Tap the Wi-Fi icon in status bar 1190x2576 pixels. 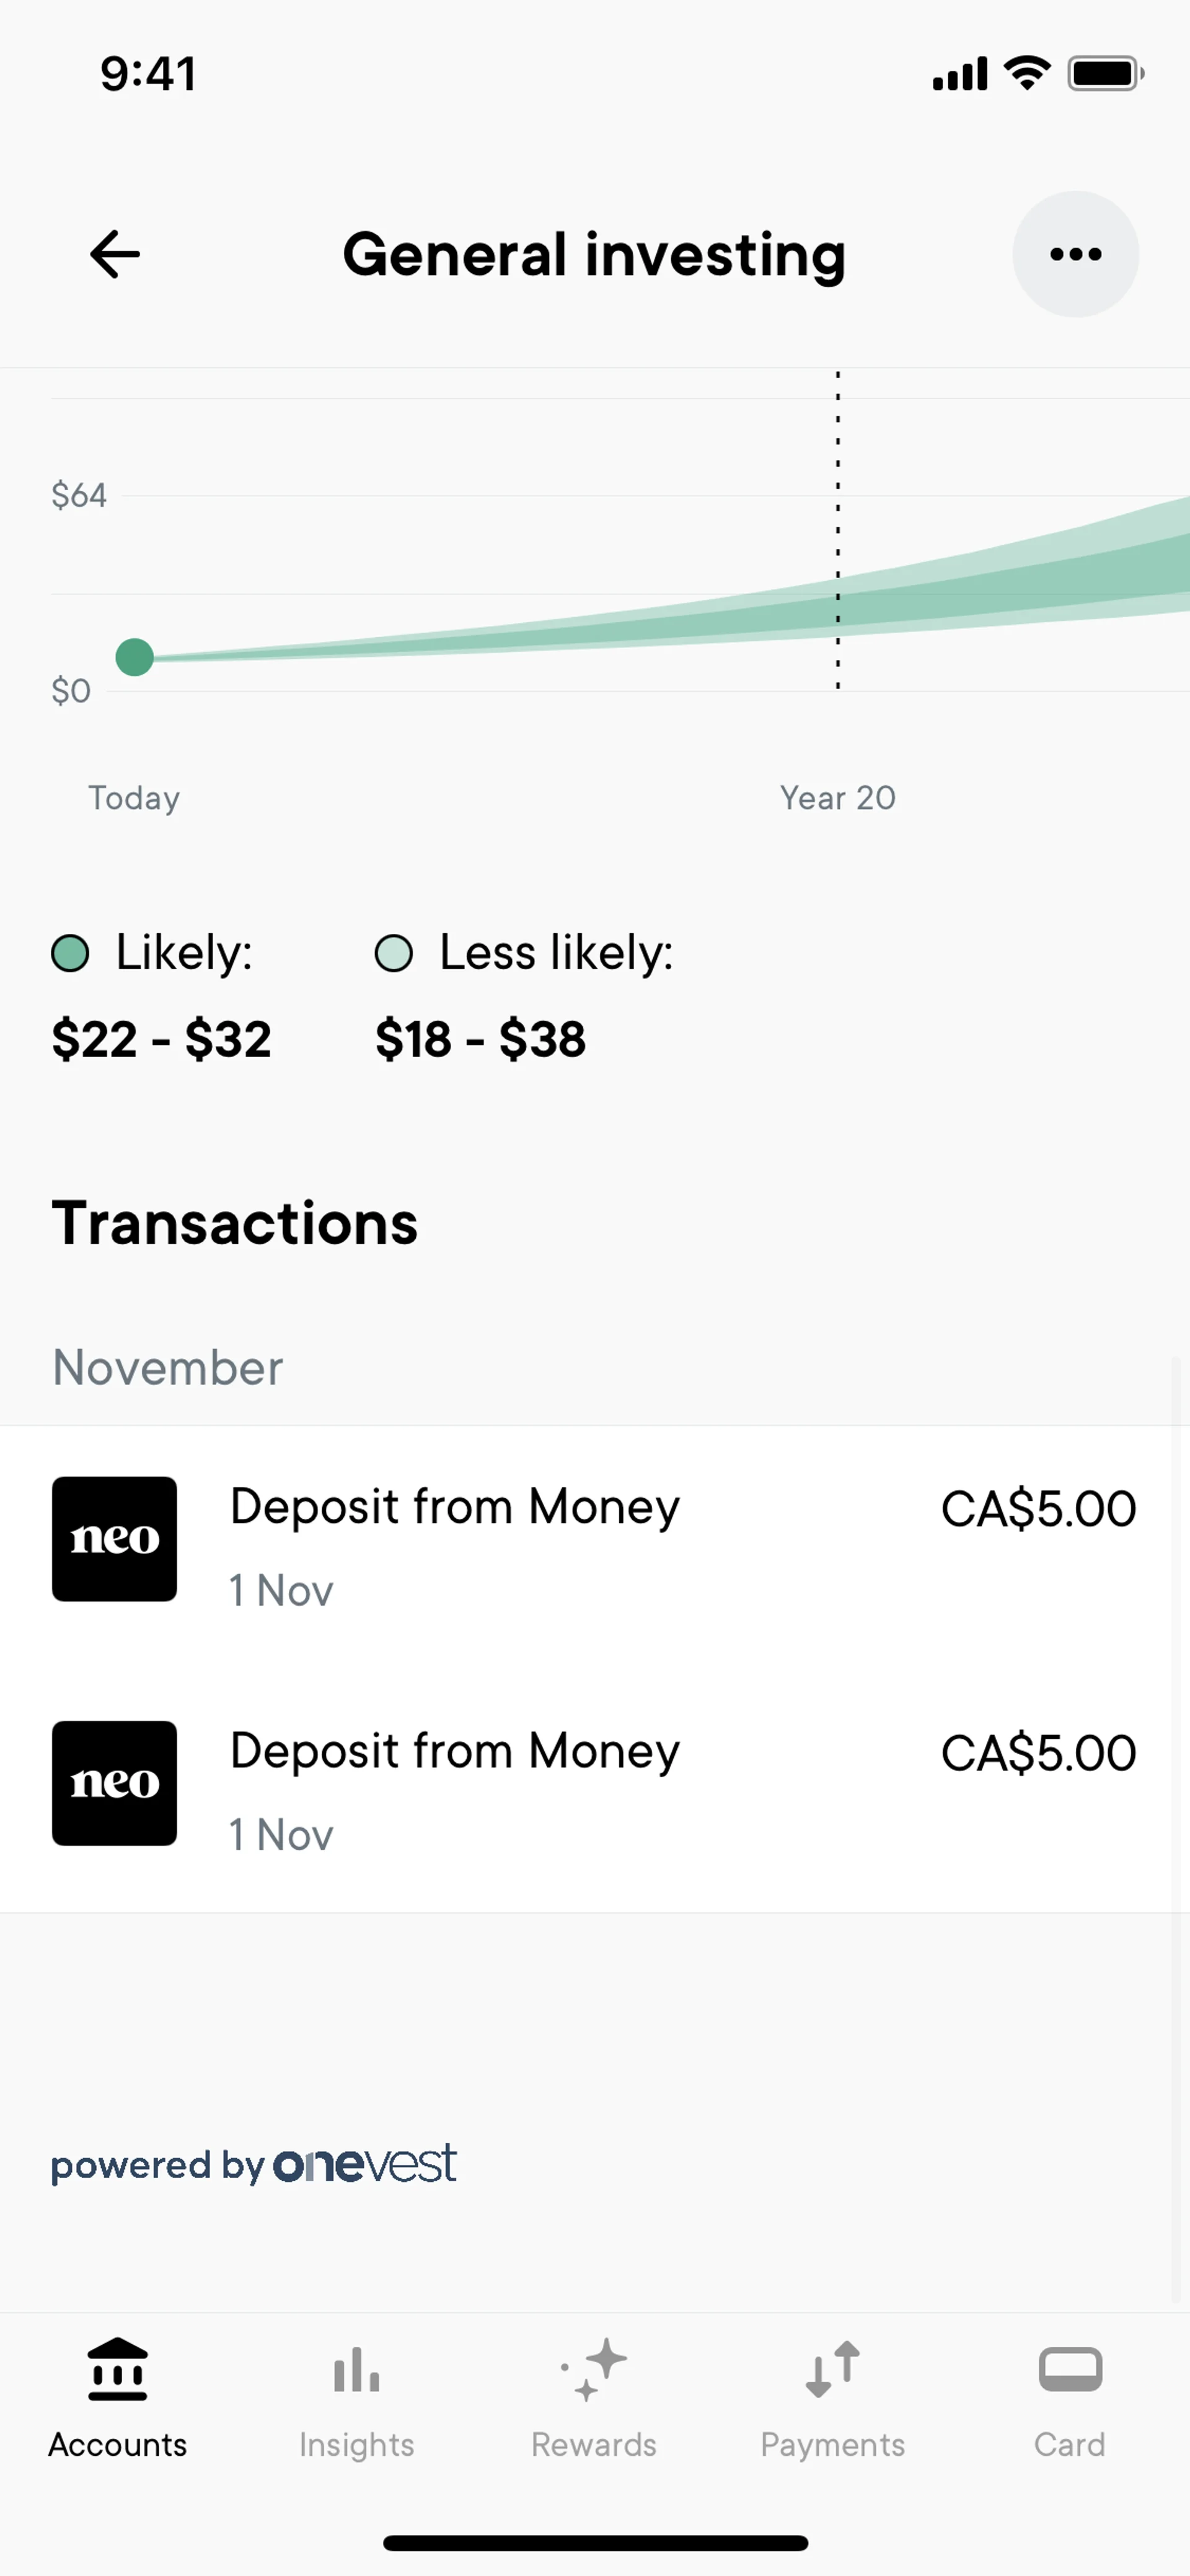tap(1027, 73)
